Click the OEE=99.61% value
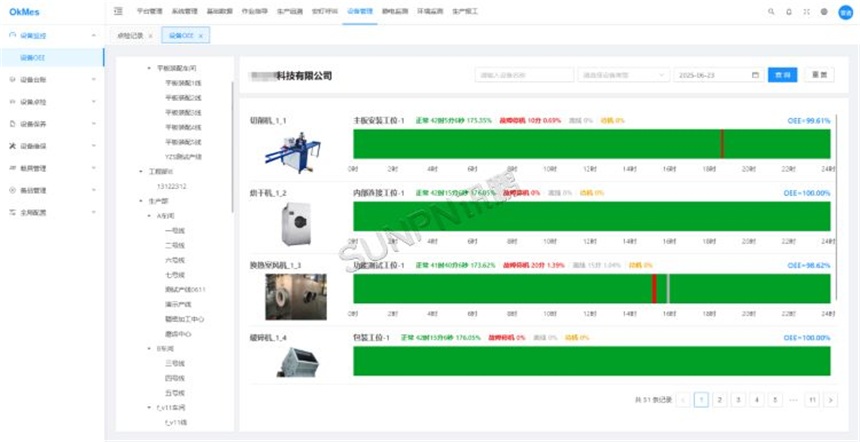Screen dimensions: 860x442 809,121
